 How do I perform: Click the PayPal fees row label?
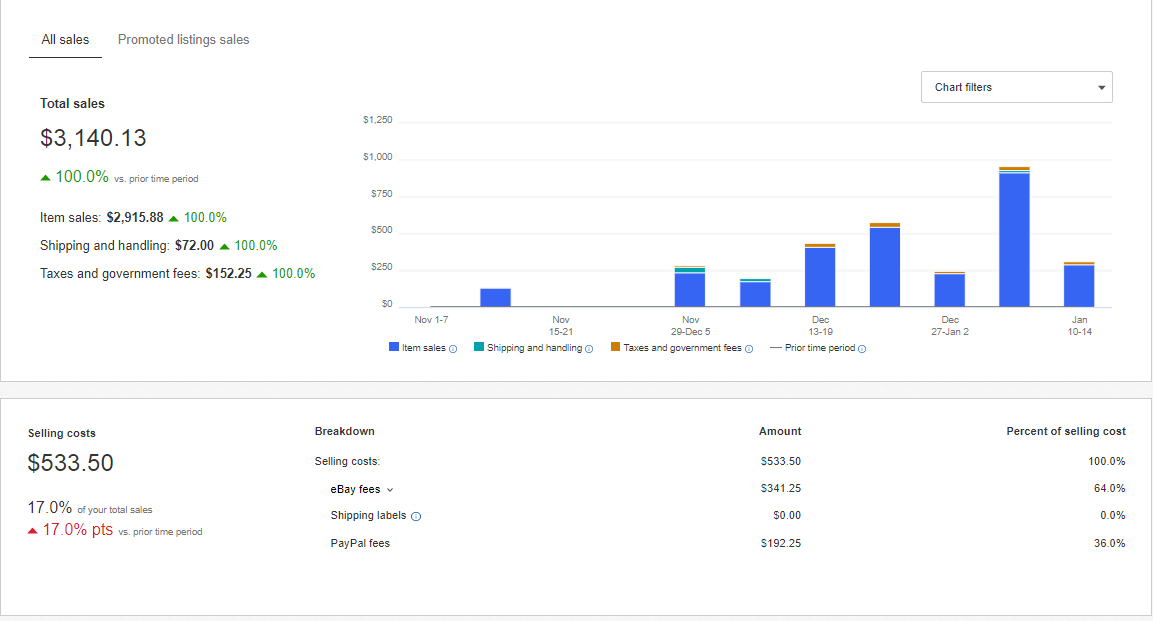(360, 543)
